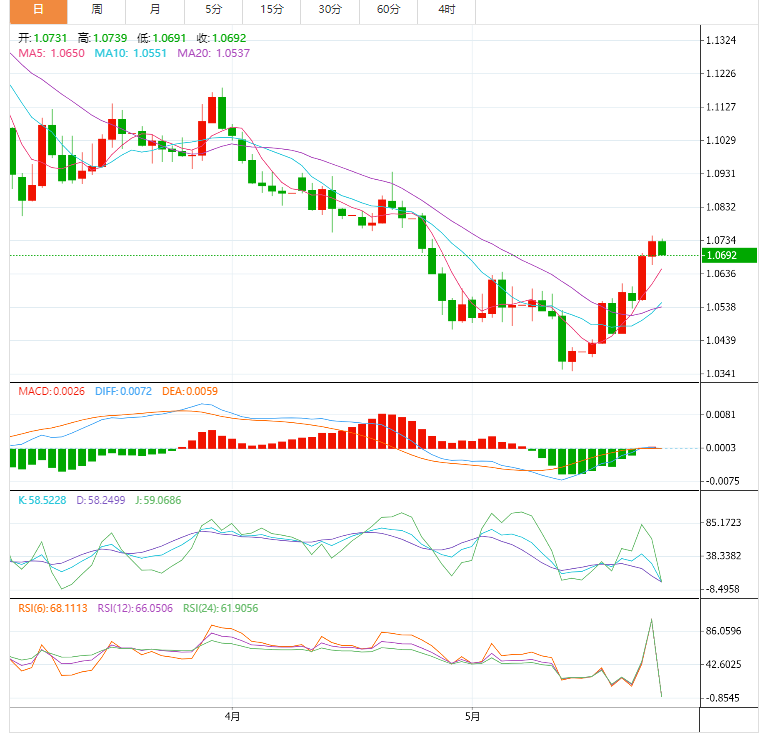This screenshot has height=738, width=764.
Task: Click the 86.0596 RSI axis label
Action: point(724,631)
